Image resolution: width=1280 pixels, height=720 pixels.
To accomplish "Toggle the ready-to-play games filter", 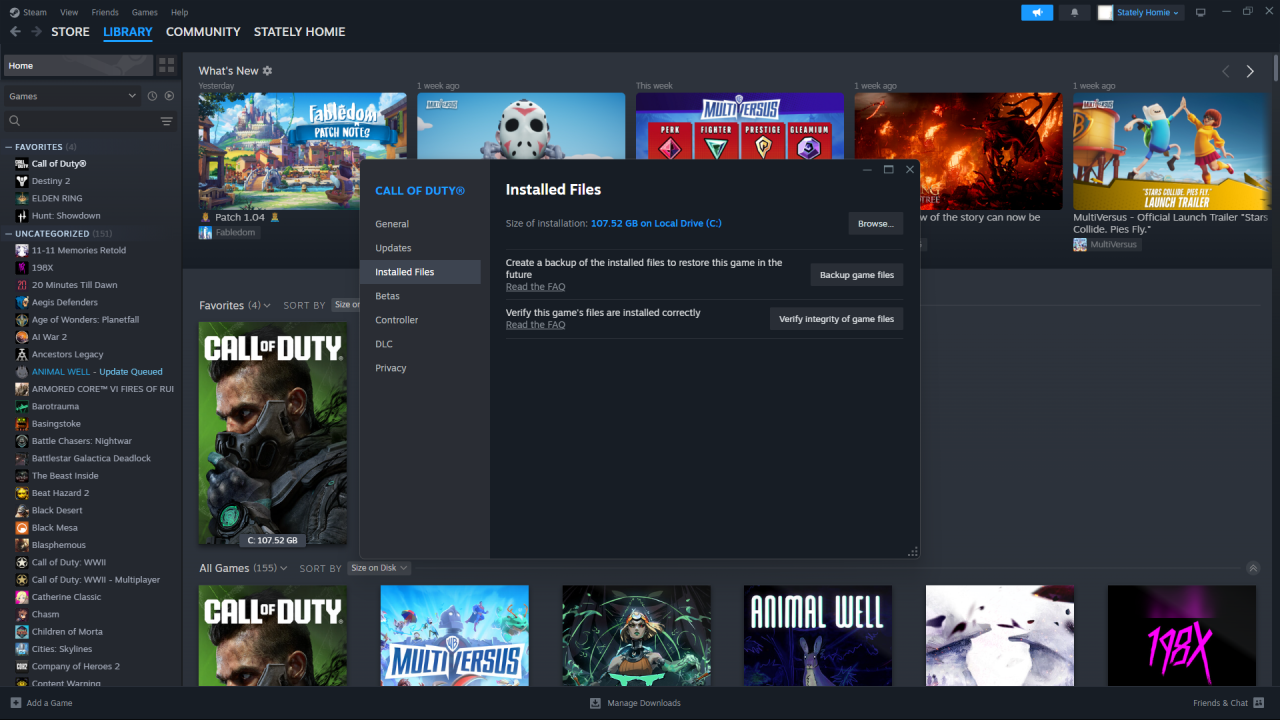I will click(x=169, y=96).
